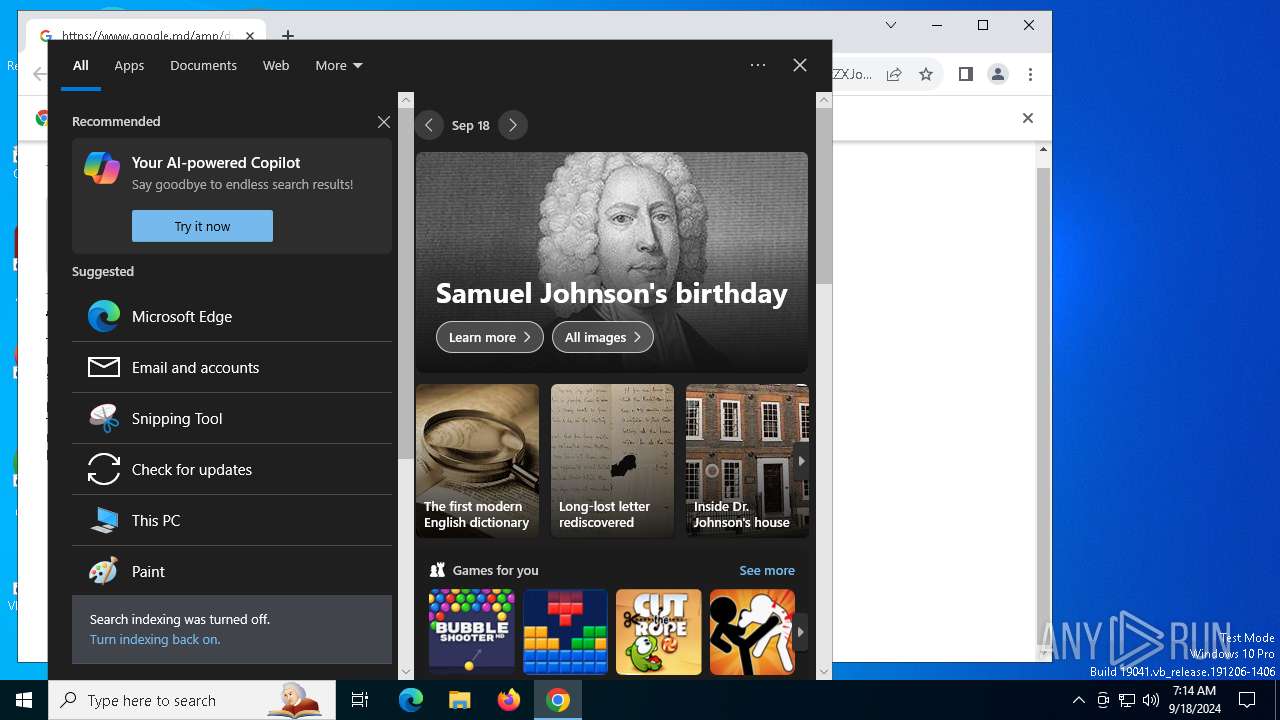Image resolution: width=1280 pixels, height=720 pixels.
Task: Open The first modern English dictionary card
Action: 477,461
